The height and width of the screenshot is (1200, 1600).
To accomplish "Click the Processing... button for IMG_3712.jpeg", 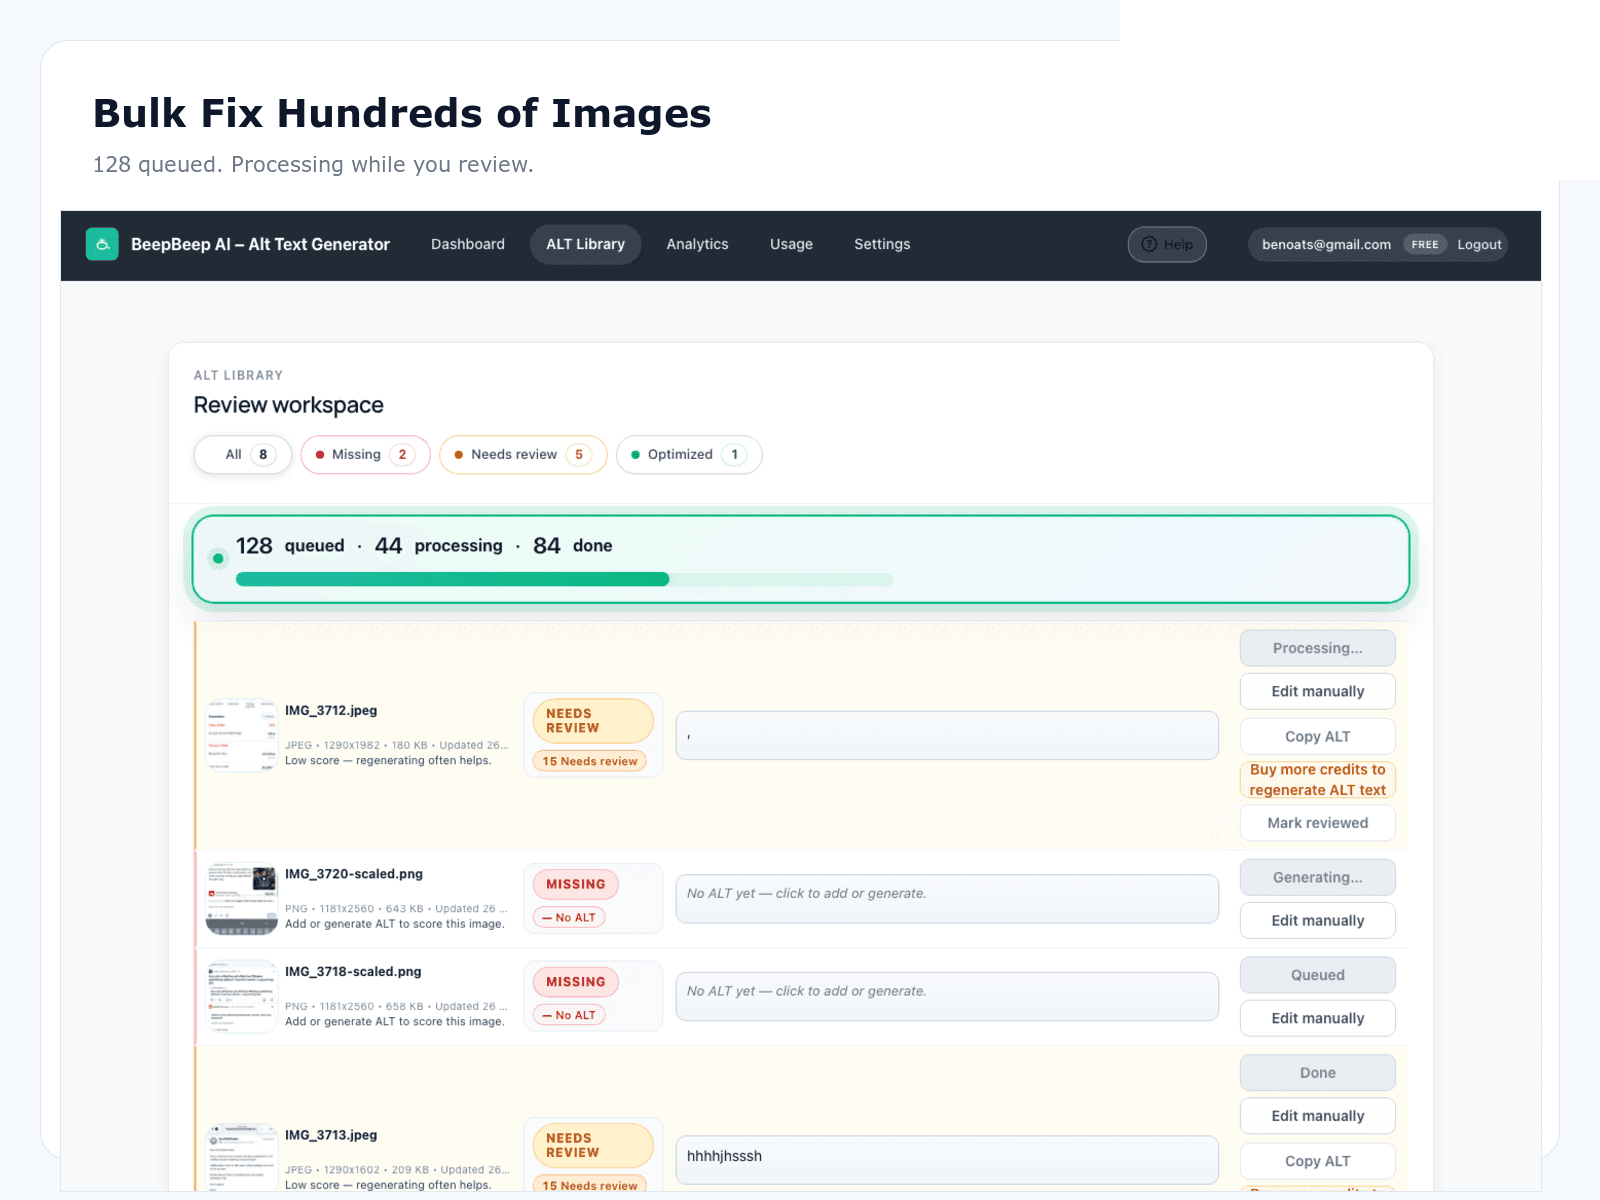I will [1318, 648].
